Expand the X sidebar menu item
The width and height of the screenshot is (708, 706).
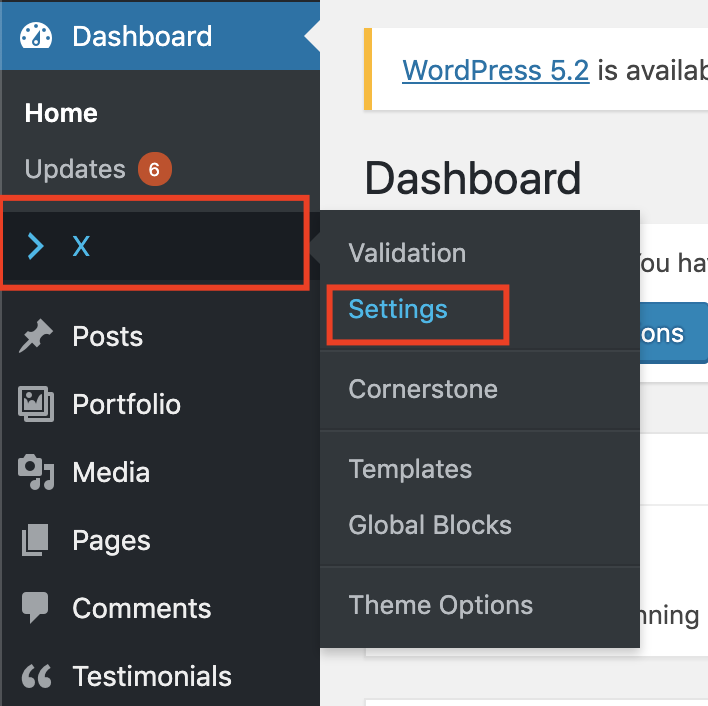point(82,246)
